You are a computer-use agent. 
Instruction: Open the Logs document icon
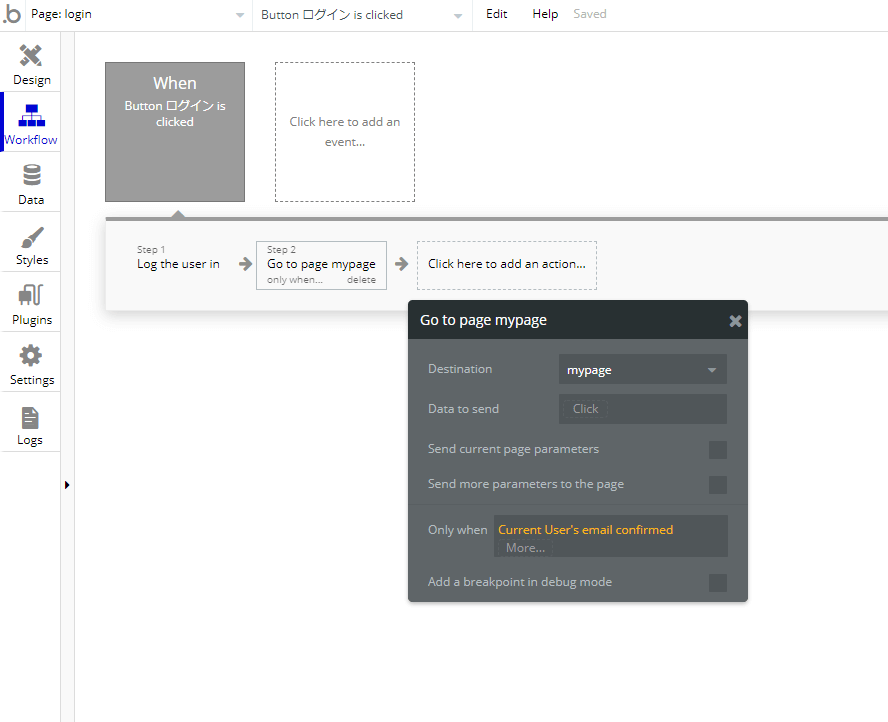tap(30, 418)
